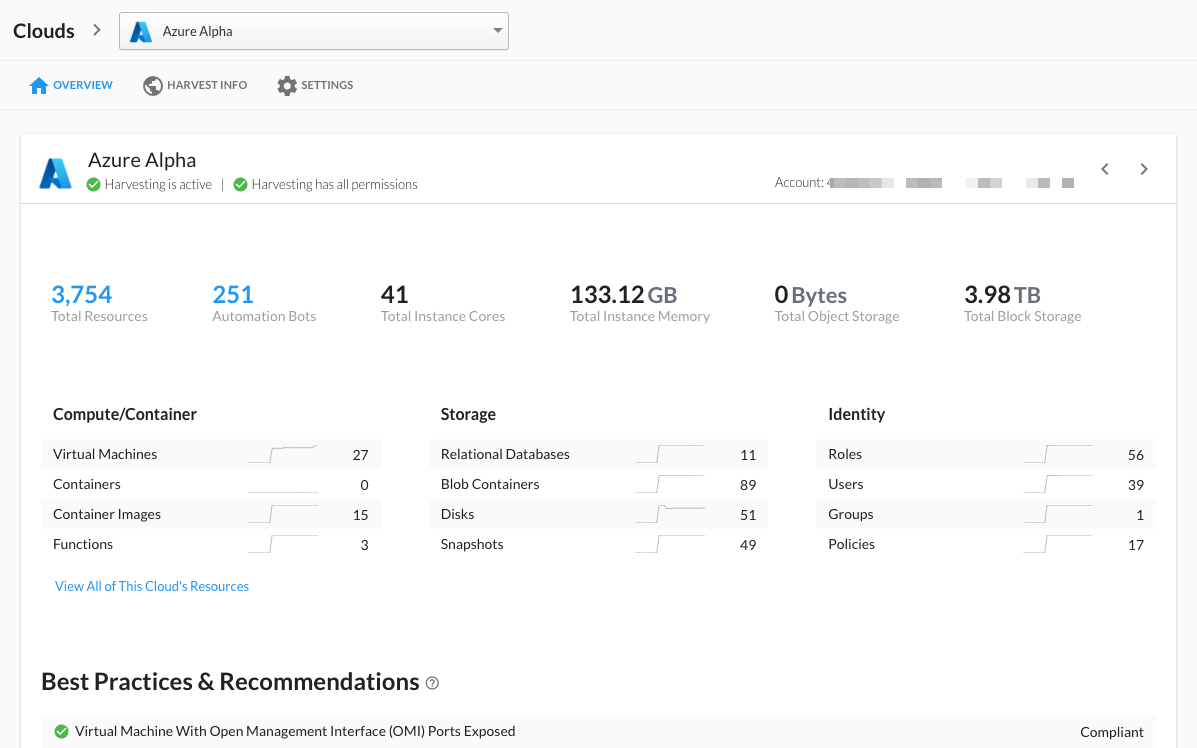Open the cloud selector dropdown arrow

tap(497, 31)
